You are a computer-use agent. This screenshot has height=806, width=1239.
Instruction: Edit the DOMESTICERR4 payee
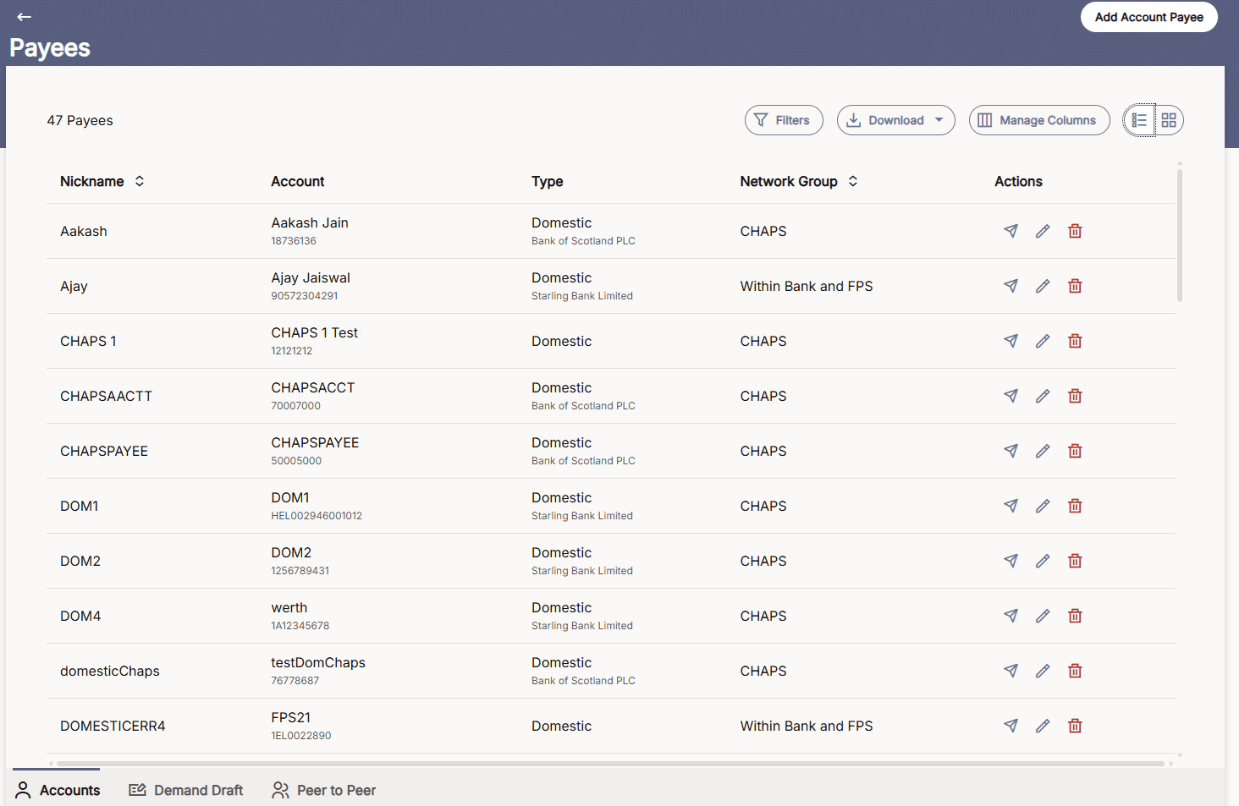pos(1043,726)
